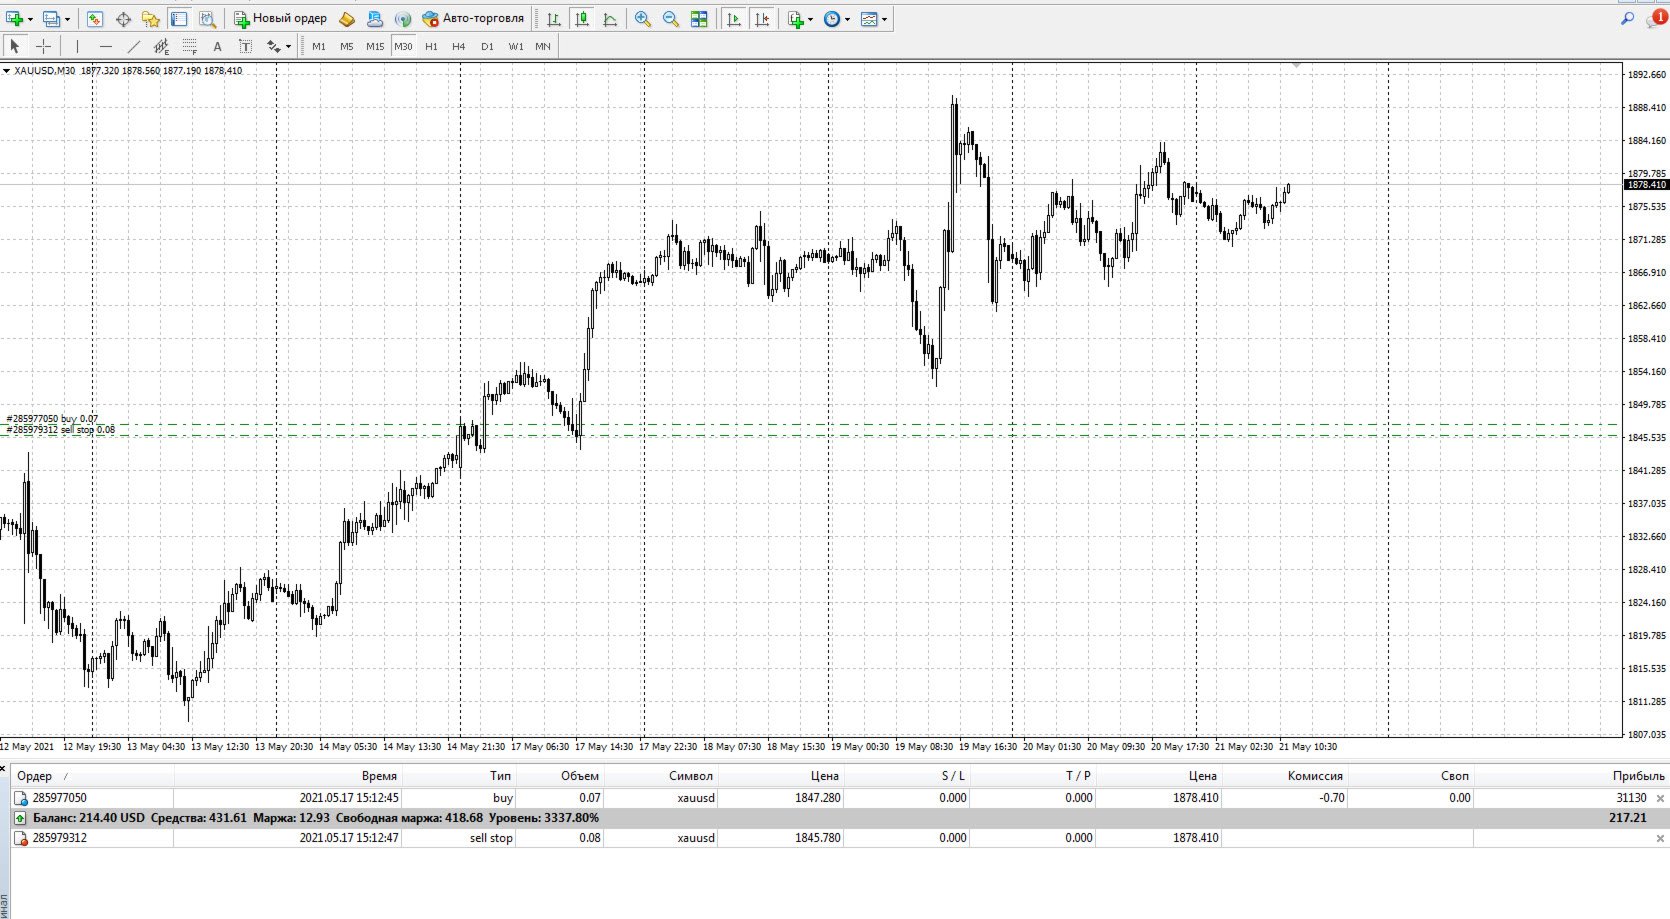Open the Indicators list button
Image resolution: width=1670 pixels, height=919 pixels.
point(795,19)
